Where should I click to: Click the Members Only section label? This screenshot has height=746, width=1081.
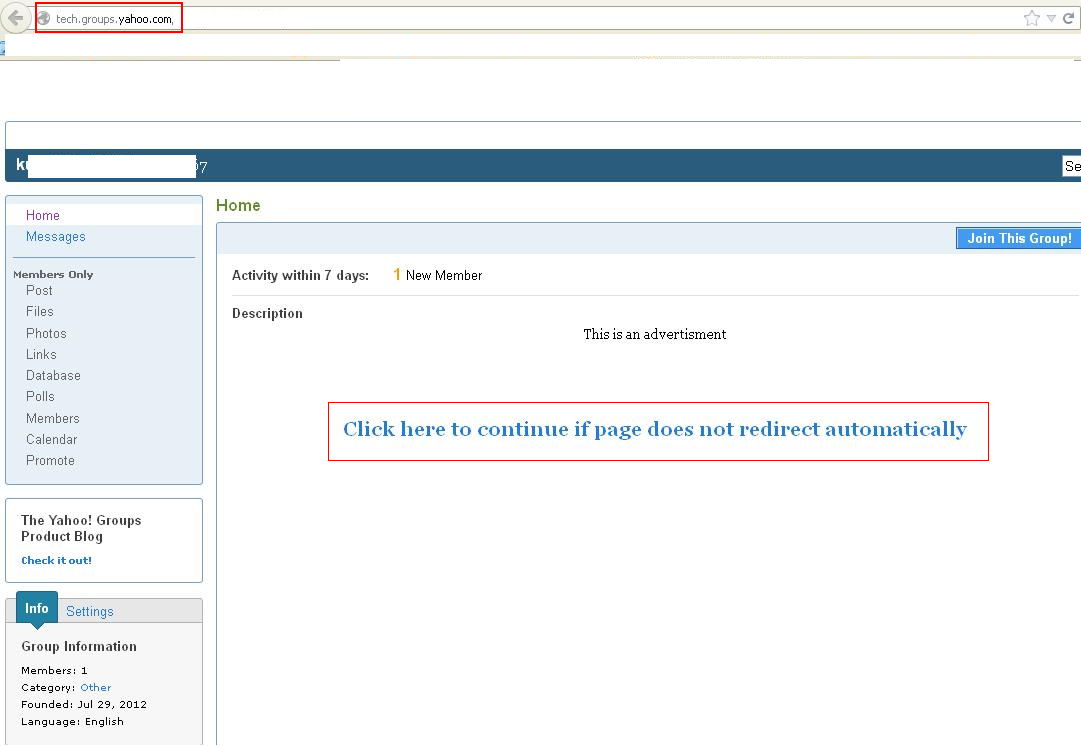pos(53,274)
